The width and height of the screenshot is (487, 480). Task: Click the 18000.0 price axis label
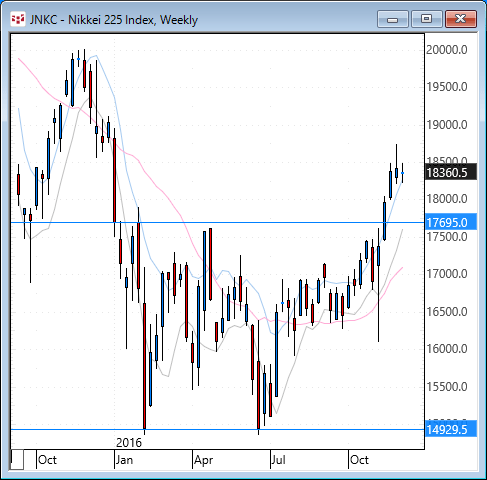point(447,199)
